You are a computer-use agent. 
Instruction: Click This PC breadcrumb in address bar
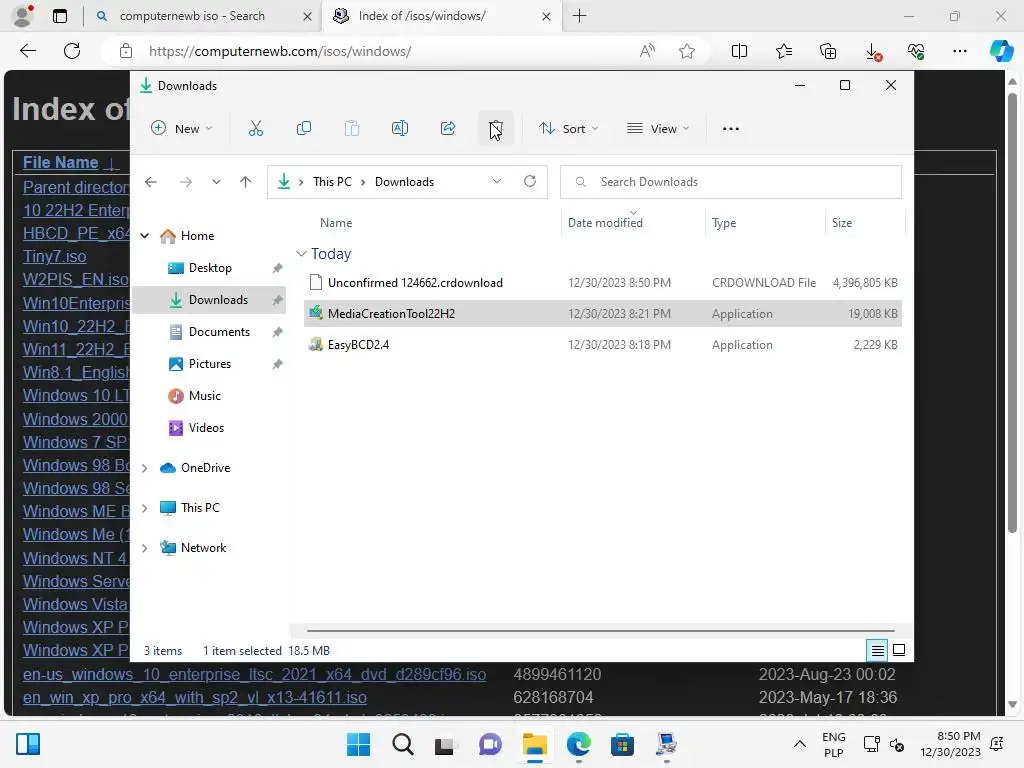click(x=332, y=182)
